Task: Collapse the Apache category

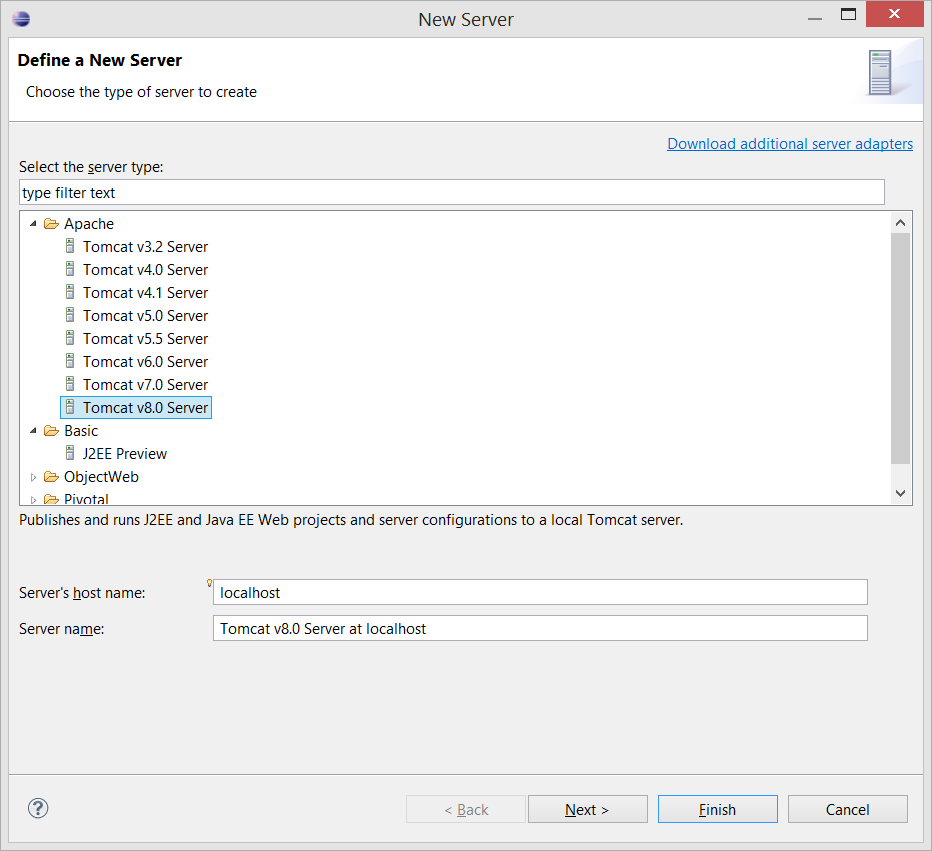Action: [x=33, y=224]
